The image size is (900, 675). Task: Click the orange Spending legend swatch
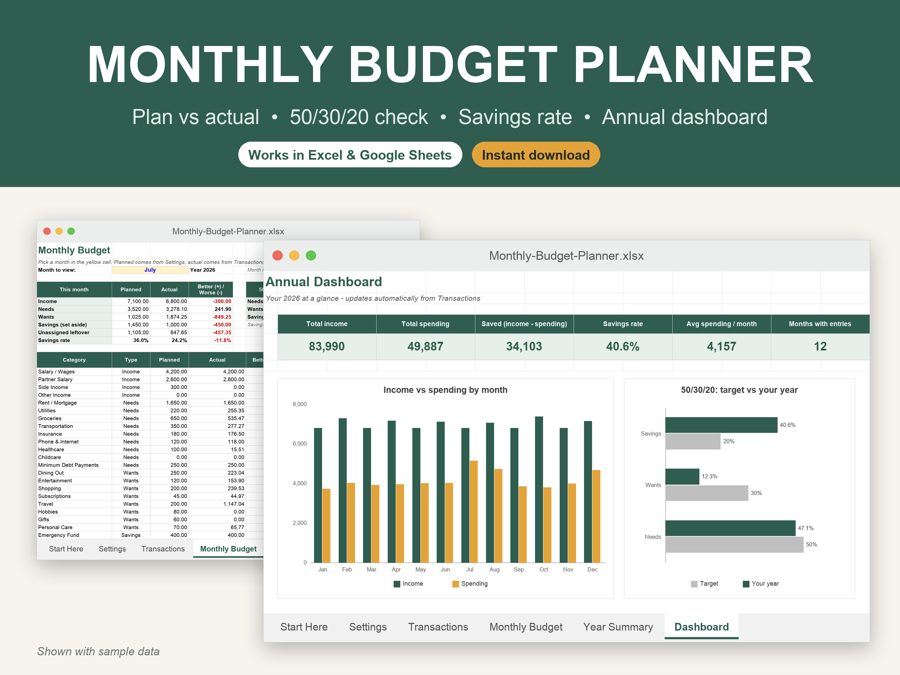456,584
